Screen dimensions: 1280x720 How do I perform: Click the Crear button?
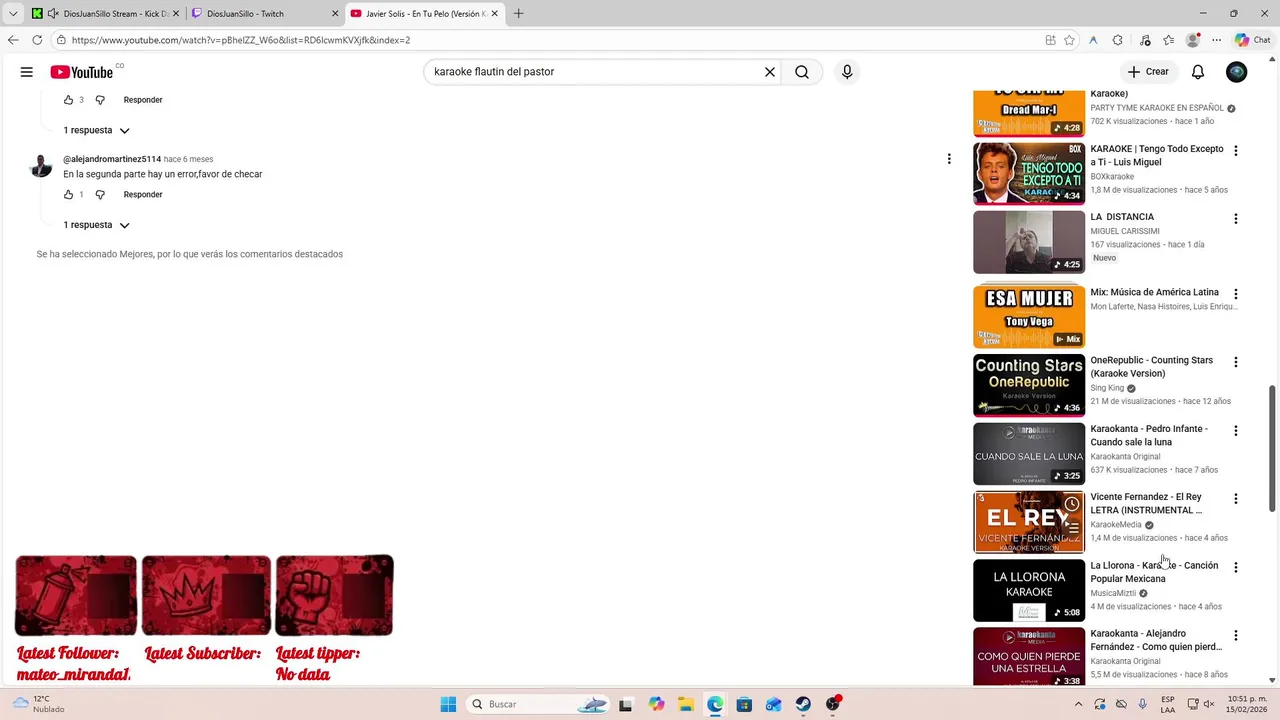coord(1148,72)
